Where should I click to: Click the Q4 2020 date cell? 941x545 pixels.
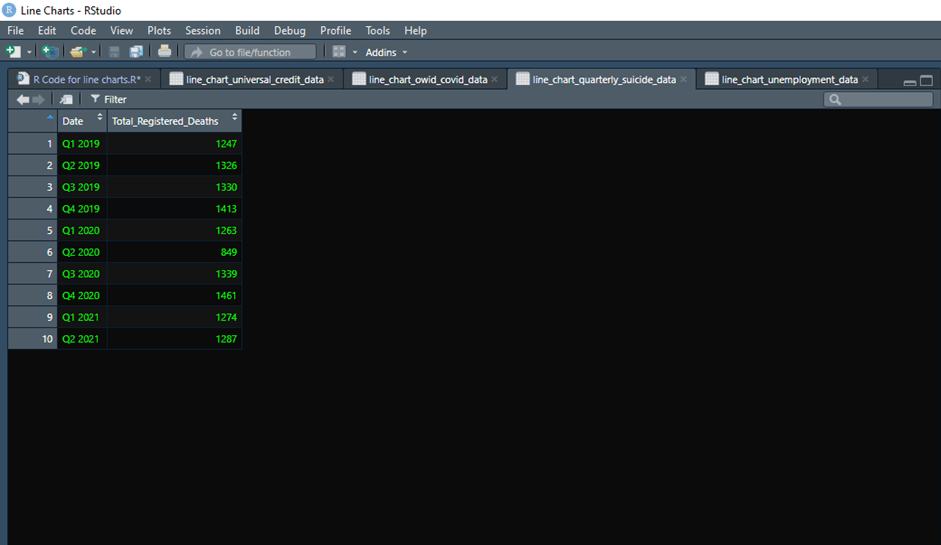81,295
